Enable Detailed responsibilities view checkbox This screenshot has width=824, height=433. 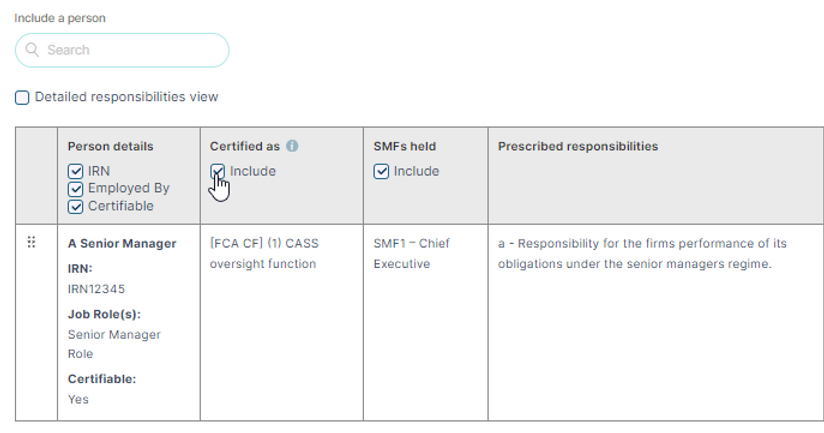(x=22, y=98)
